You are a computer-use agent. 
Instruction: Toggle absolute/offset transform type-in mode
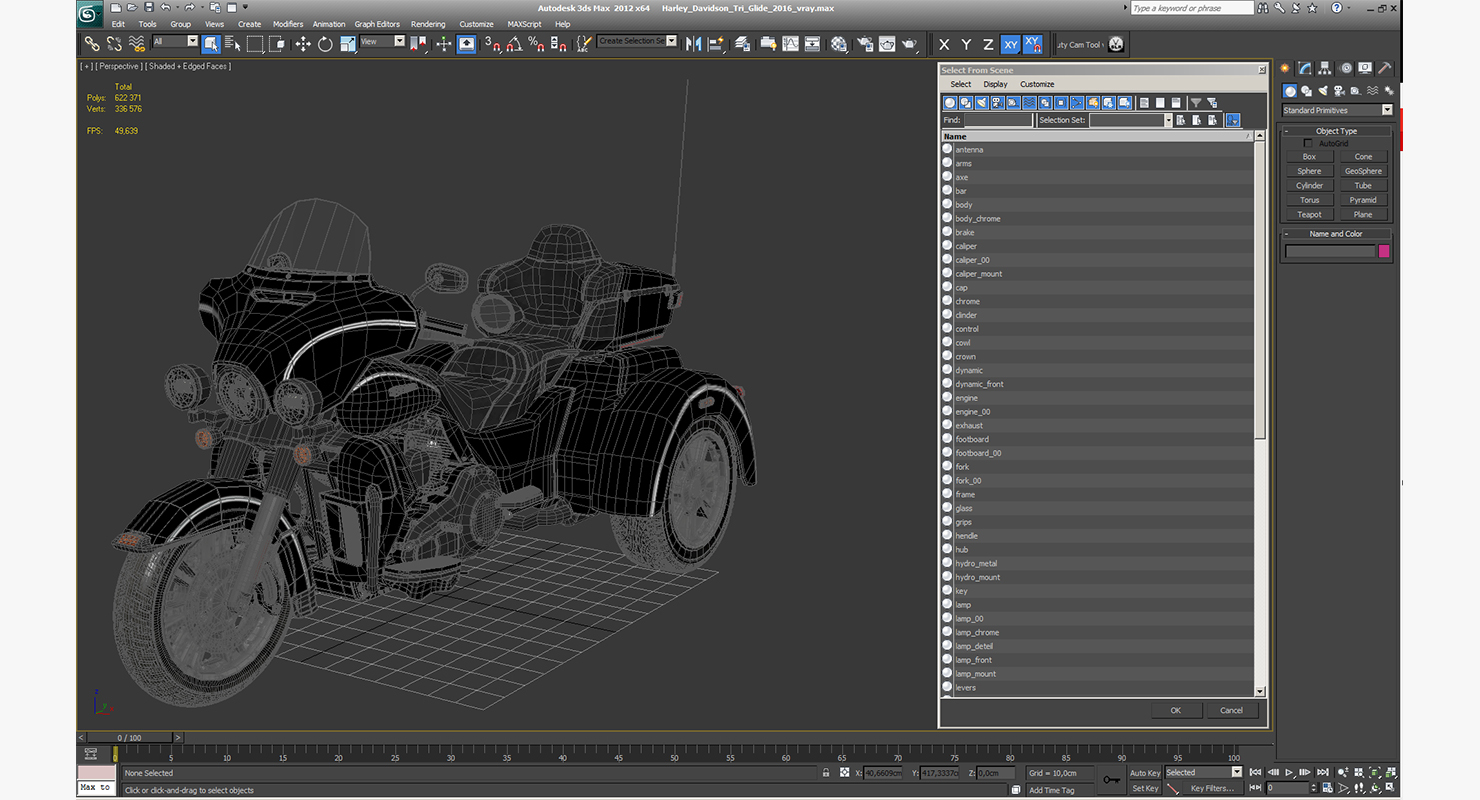coord(844,773)
